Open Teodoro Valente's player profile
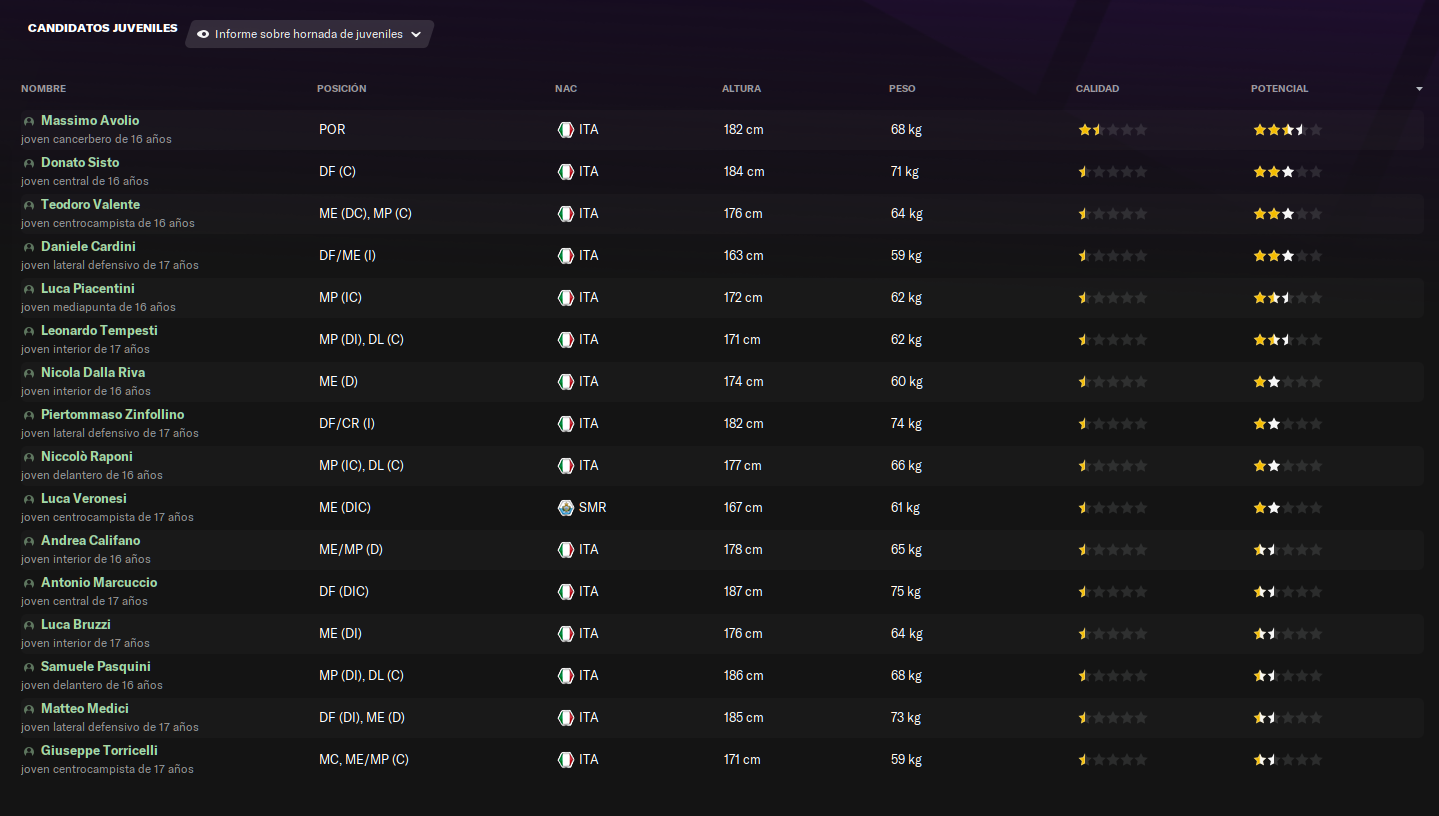The width and height of the screenshot is (1439, 816). [90, 204]
